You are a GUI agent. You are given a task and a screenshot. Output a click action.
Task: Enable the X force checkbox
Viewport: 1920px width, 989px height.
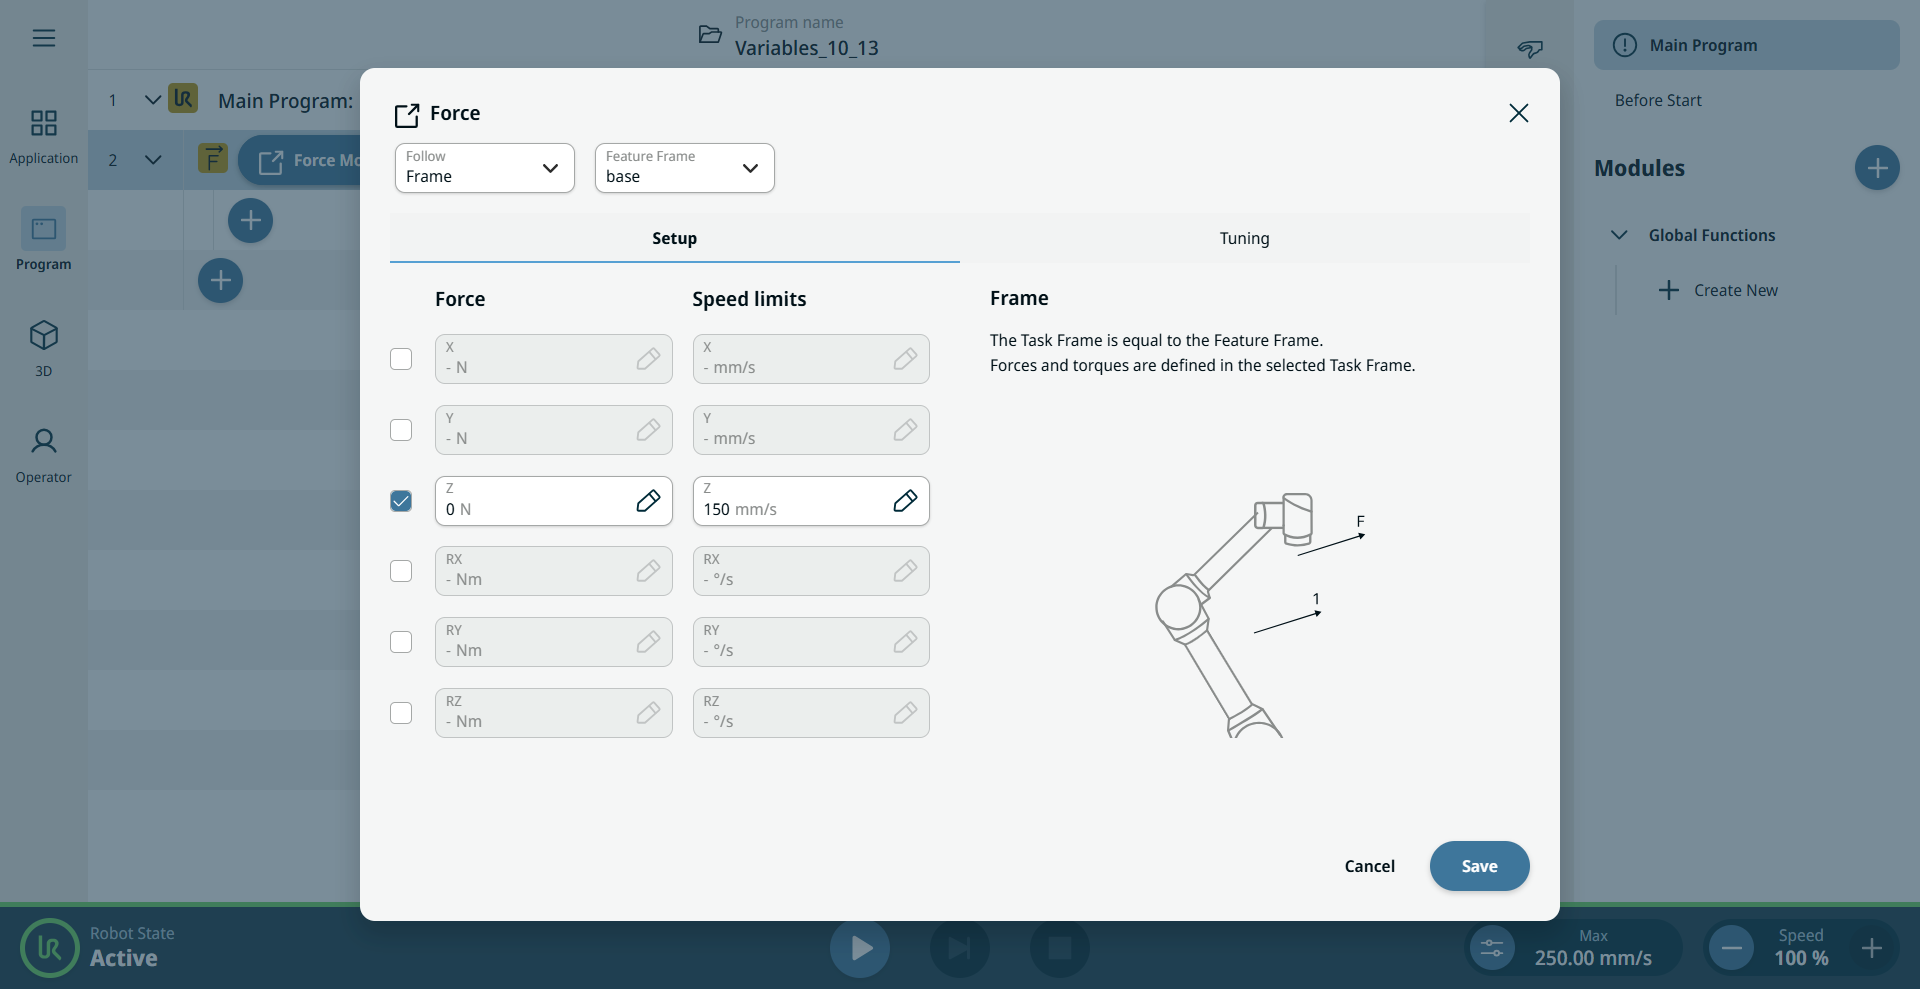(x=401, y=359)
